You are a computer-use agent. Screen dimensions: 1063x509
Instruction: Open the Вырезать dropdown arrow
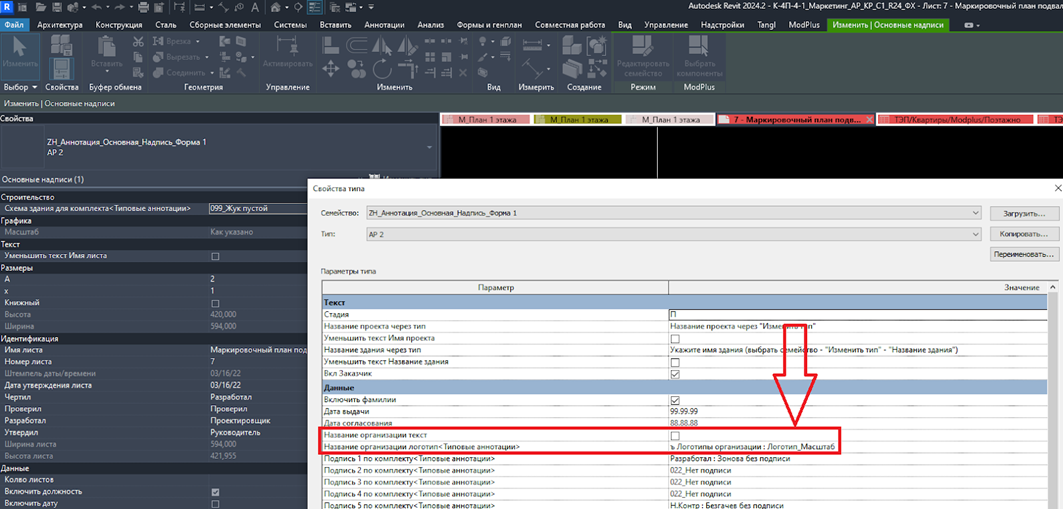point(206,57)
